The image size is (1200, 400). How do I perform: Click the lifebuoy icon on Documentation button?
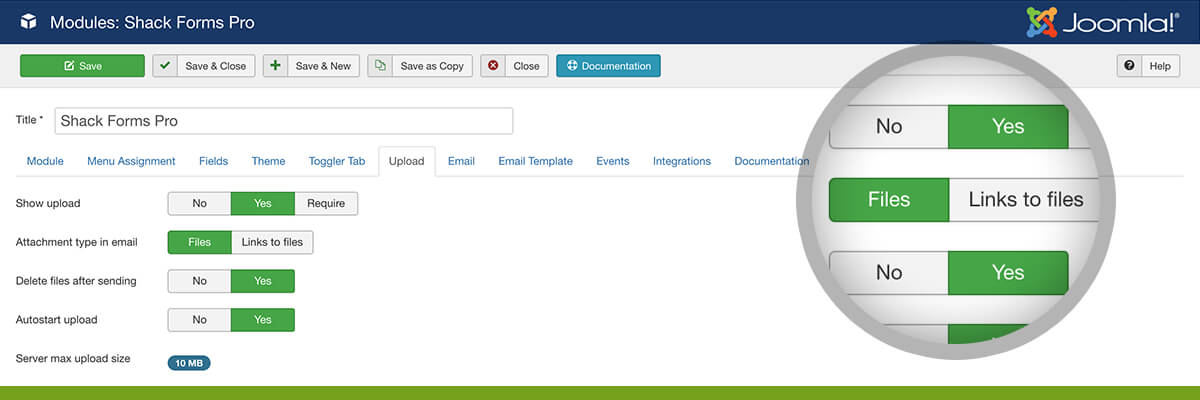pos(572,66)
